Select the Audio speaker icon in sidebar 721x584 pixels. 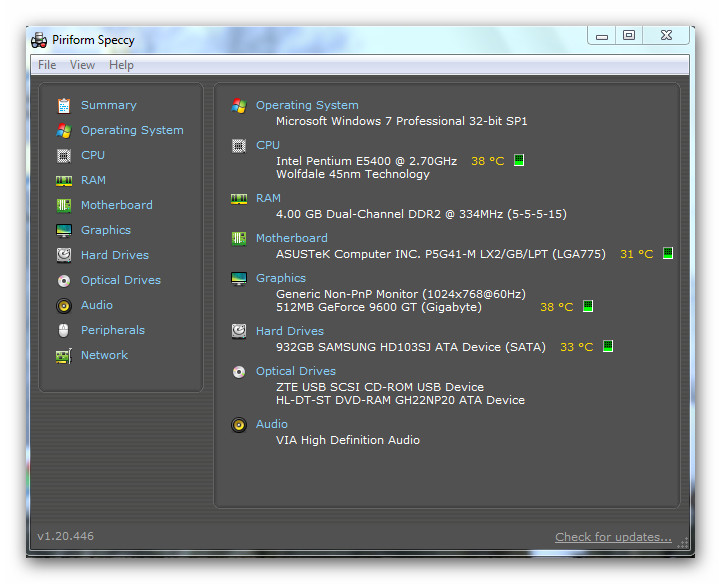point(64,305)
